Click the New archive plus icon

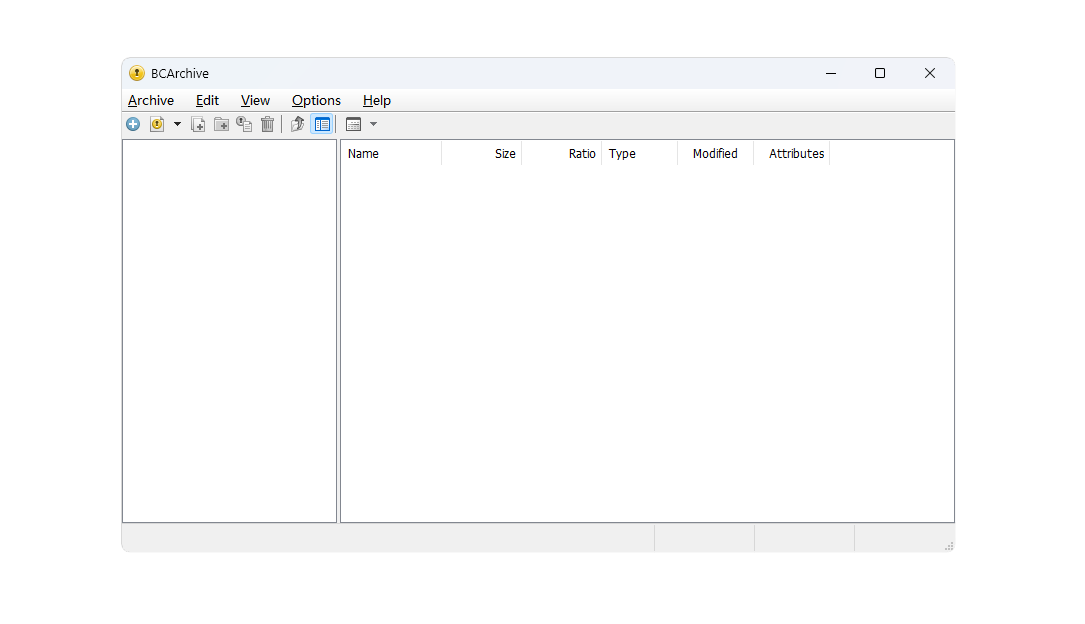click(x=133, y=124)
